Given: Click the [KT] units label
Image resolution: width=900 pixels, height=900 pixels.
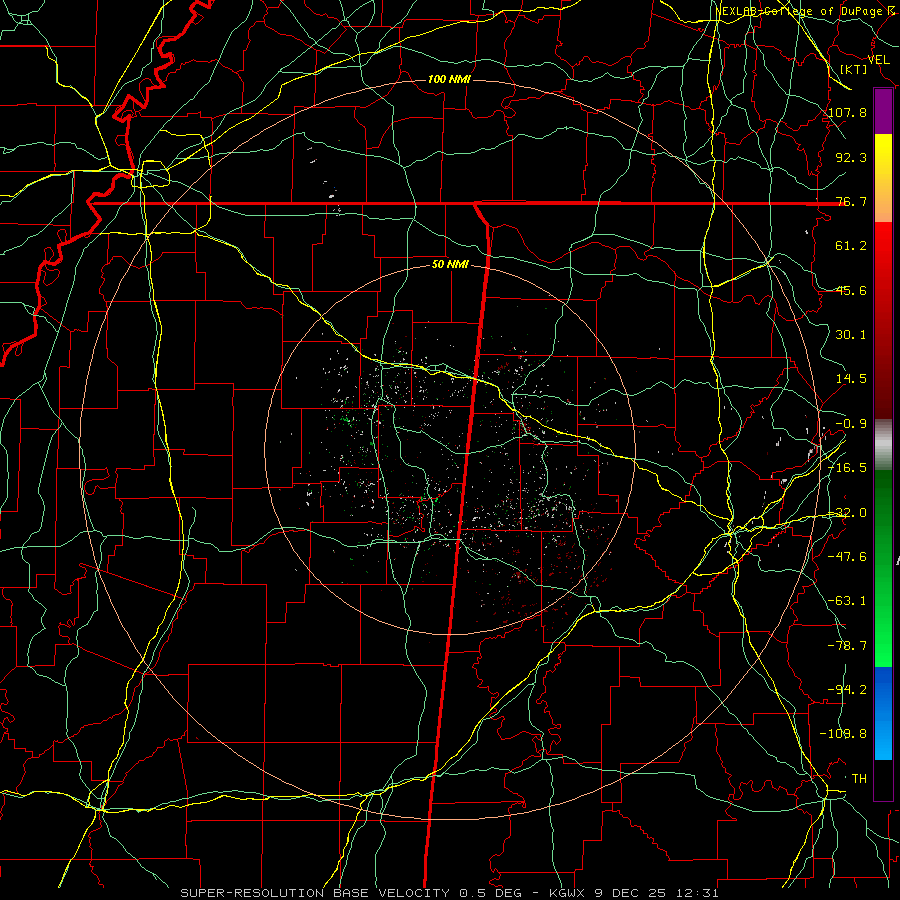Looking at the screenshot, I should 854,69.
